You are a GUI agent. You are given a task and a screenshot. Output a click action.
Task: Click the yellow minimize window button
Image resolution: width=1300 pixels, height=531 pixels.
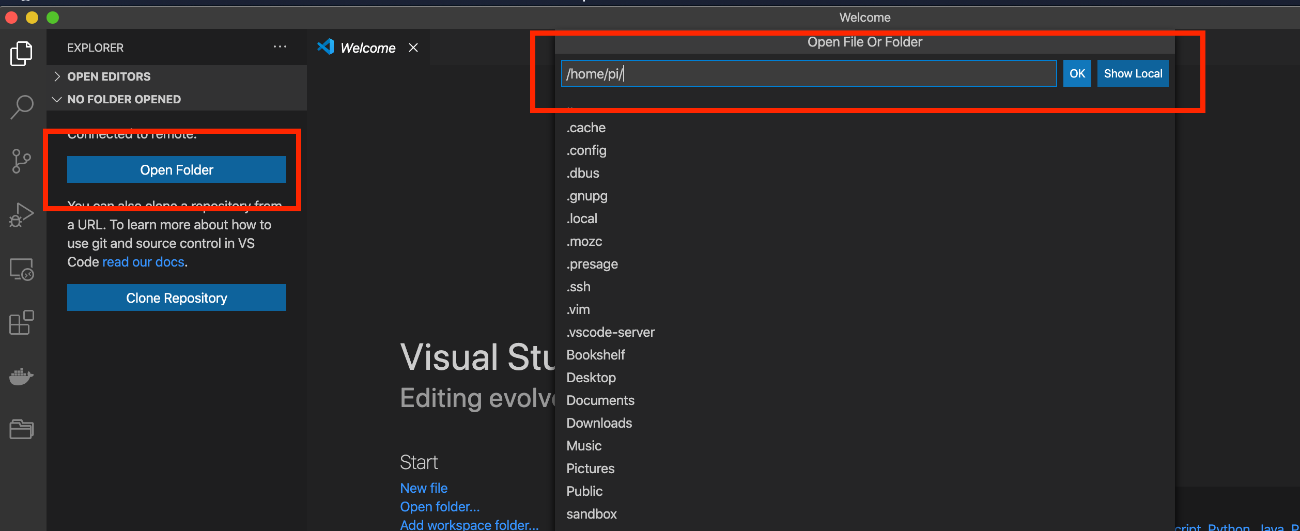point(33,18)
